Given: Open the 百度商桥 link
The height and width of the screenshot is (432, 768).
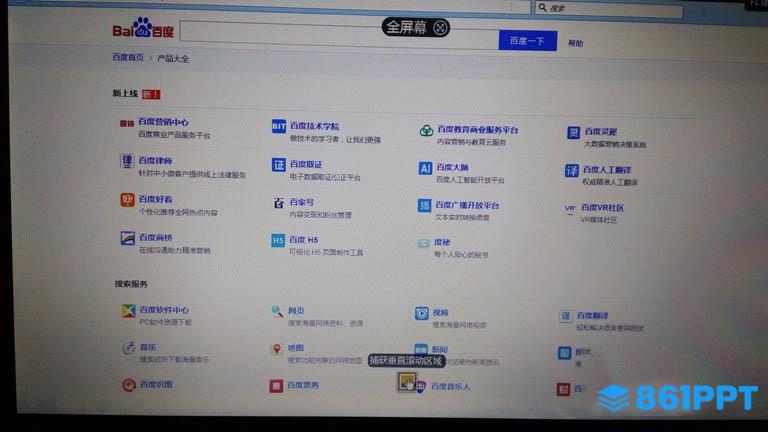Looking at the screenshot, I should (x=156, y=238).
